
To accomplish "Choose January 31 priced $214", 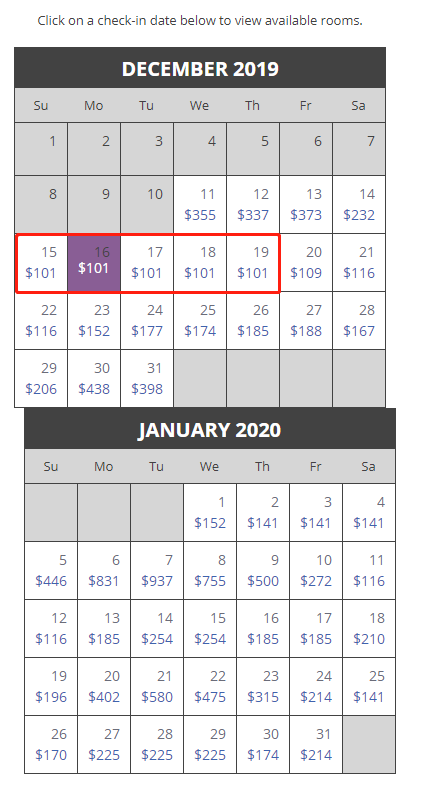I will click(x=316, y=745).
